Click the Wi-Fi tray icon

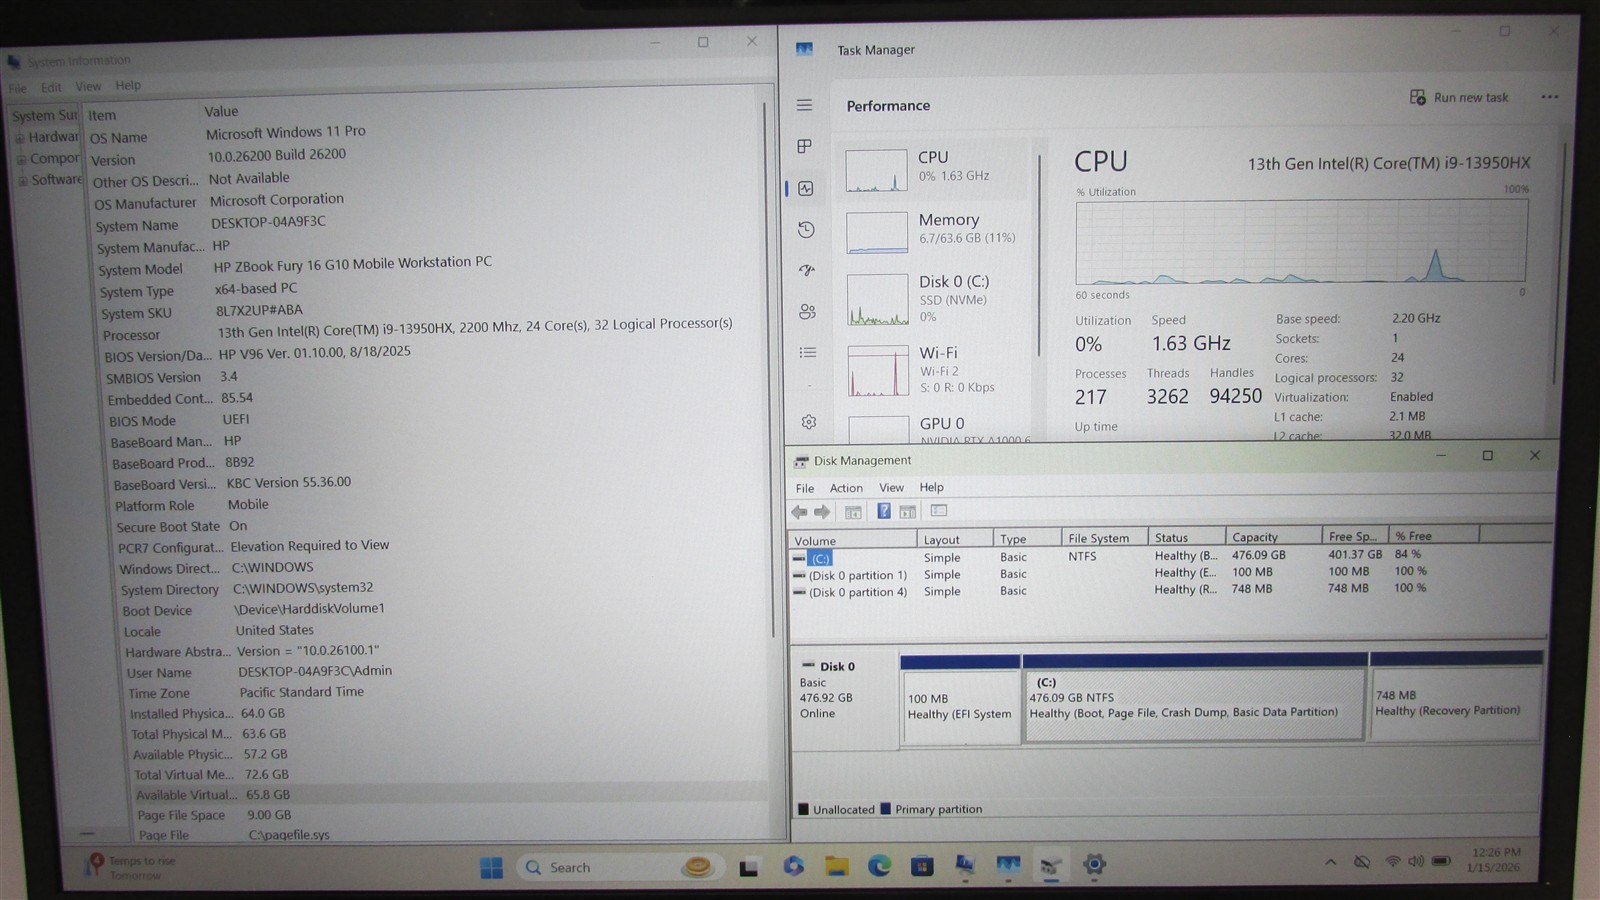point(1392,861)
